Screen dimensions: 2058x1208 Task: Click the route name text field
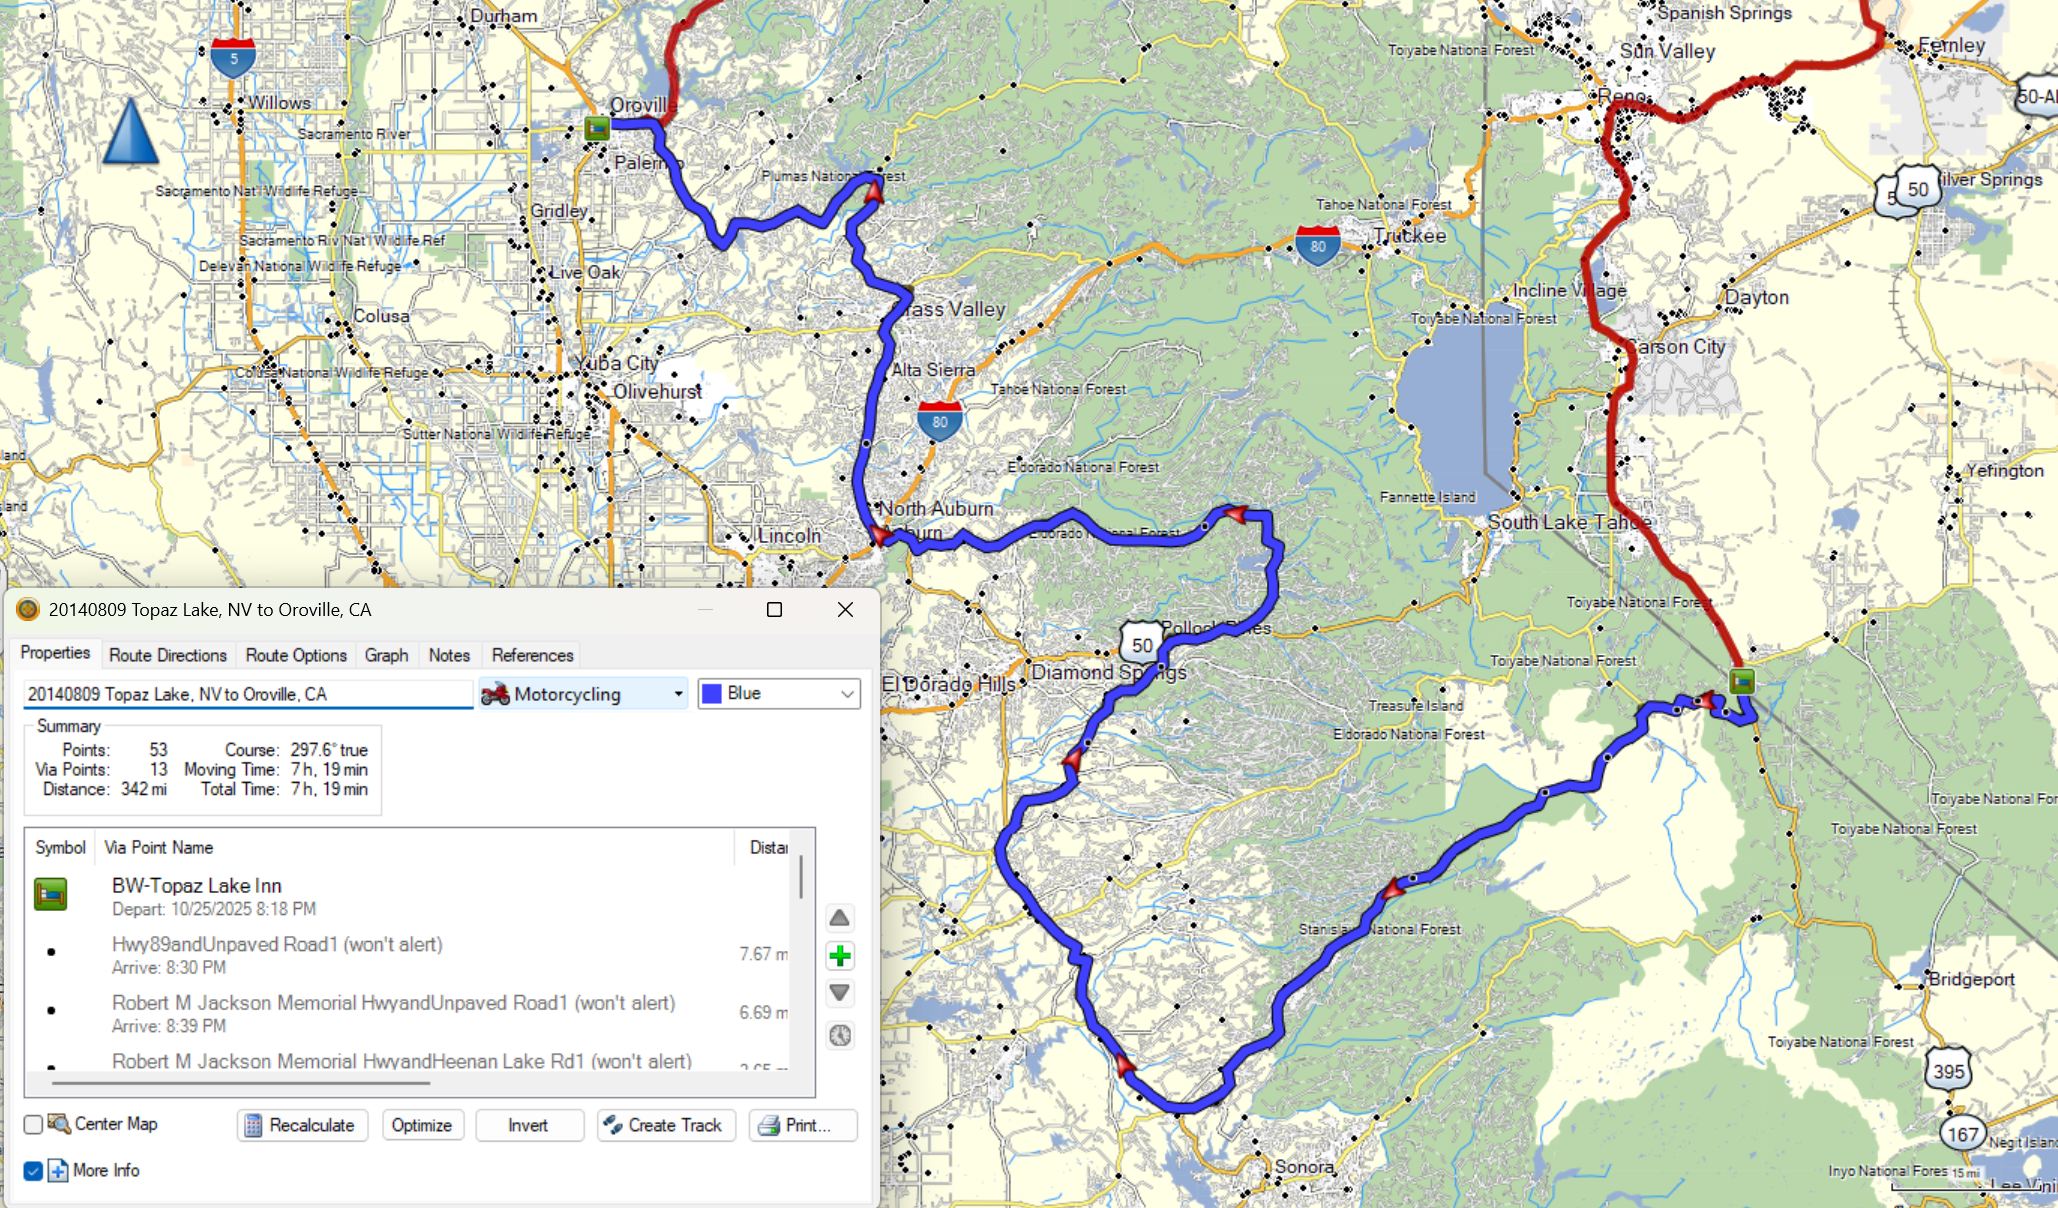[247, 694]
